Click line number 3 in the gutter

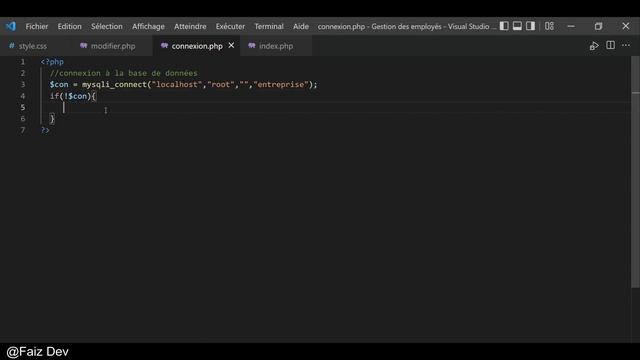coord(23,84)
